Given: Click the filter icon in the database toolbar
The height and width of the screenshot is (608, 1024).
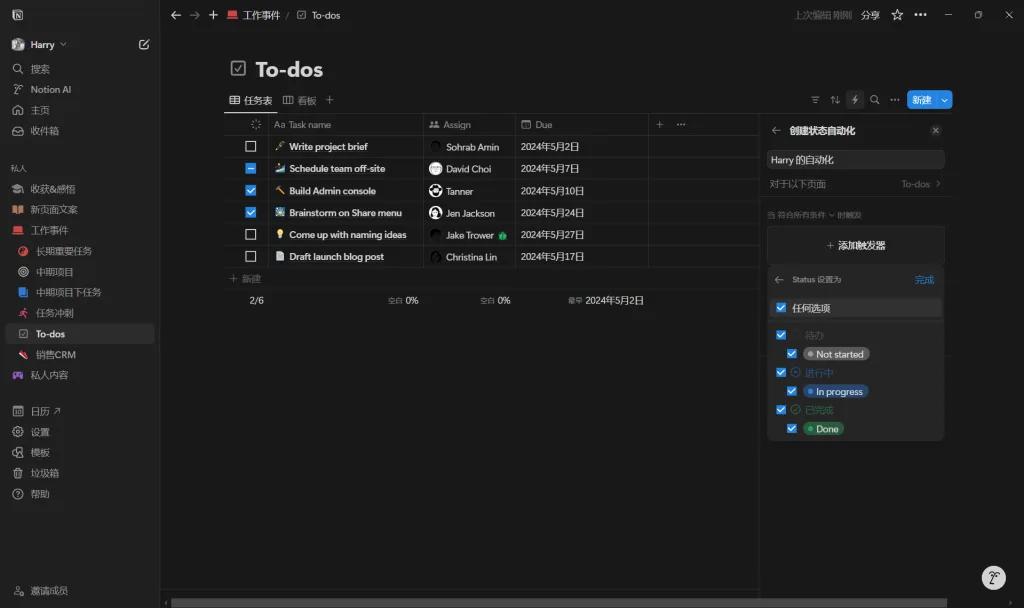Looking at the screenshot, I should coord(815,100).
